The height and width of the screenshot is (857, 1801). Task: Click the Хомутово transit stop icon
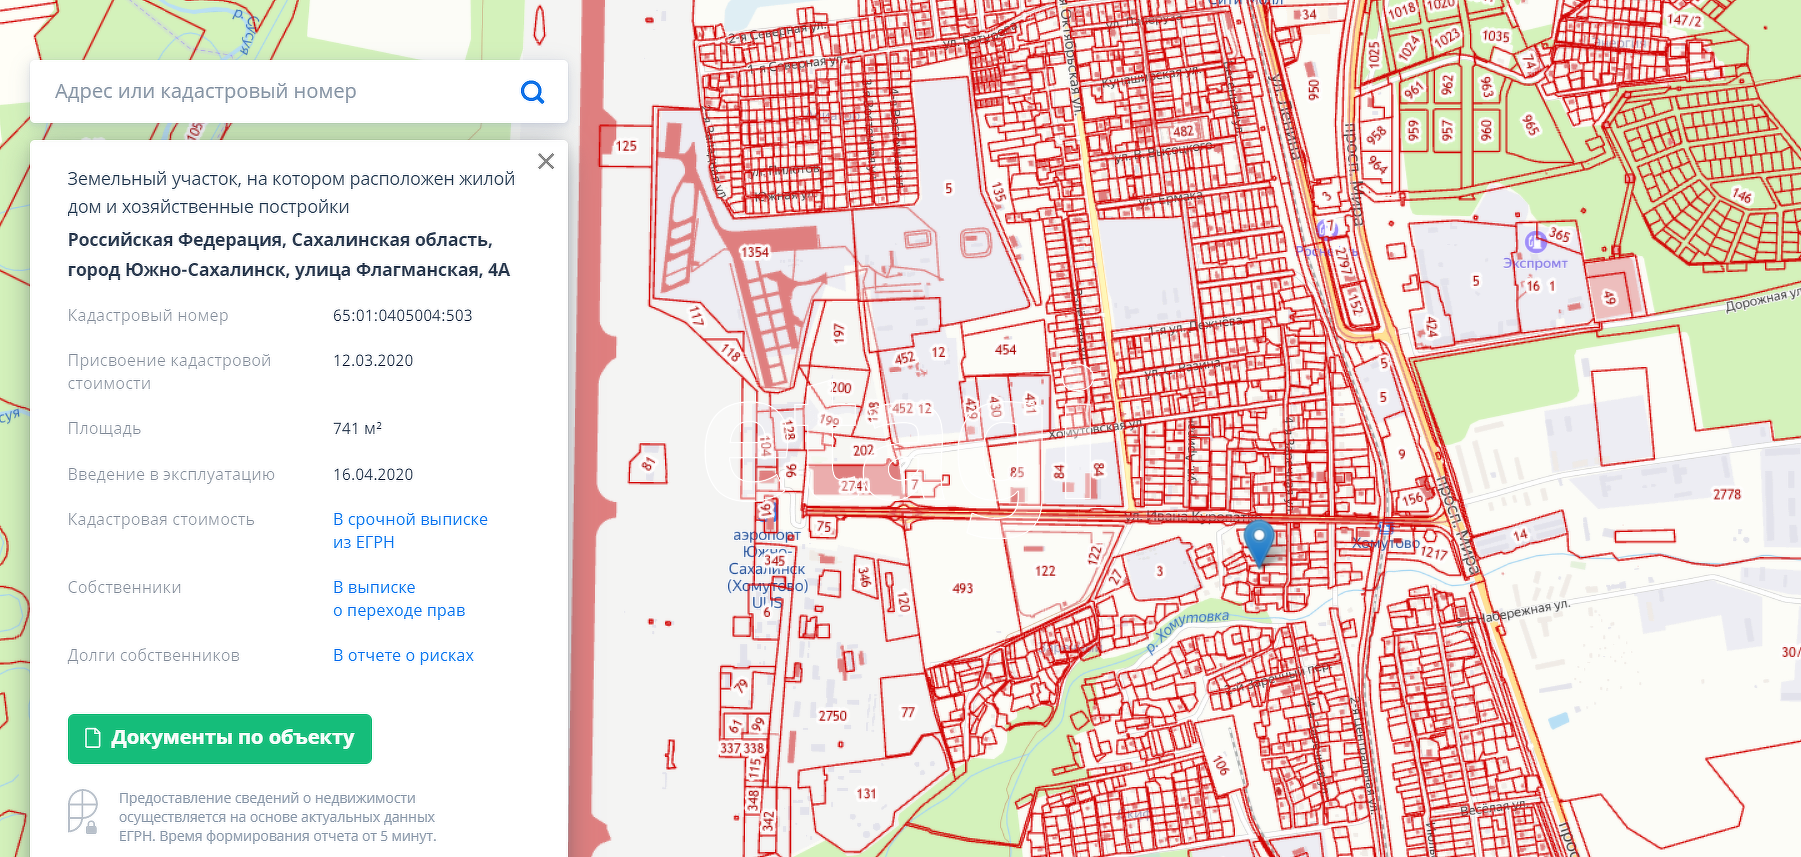(1386, 527)
